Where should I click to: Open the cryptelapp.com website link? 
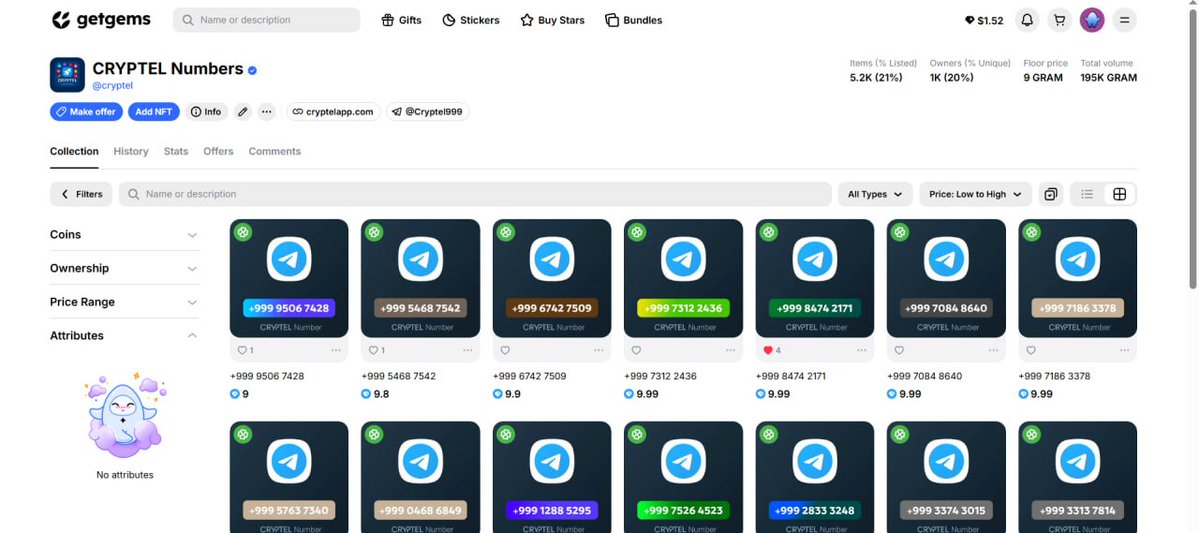tap(333, 112)
